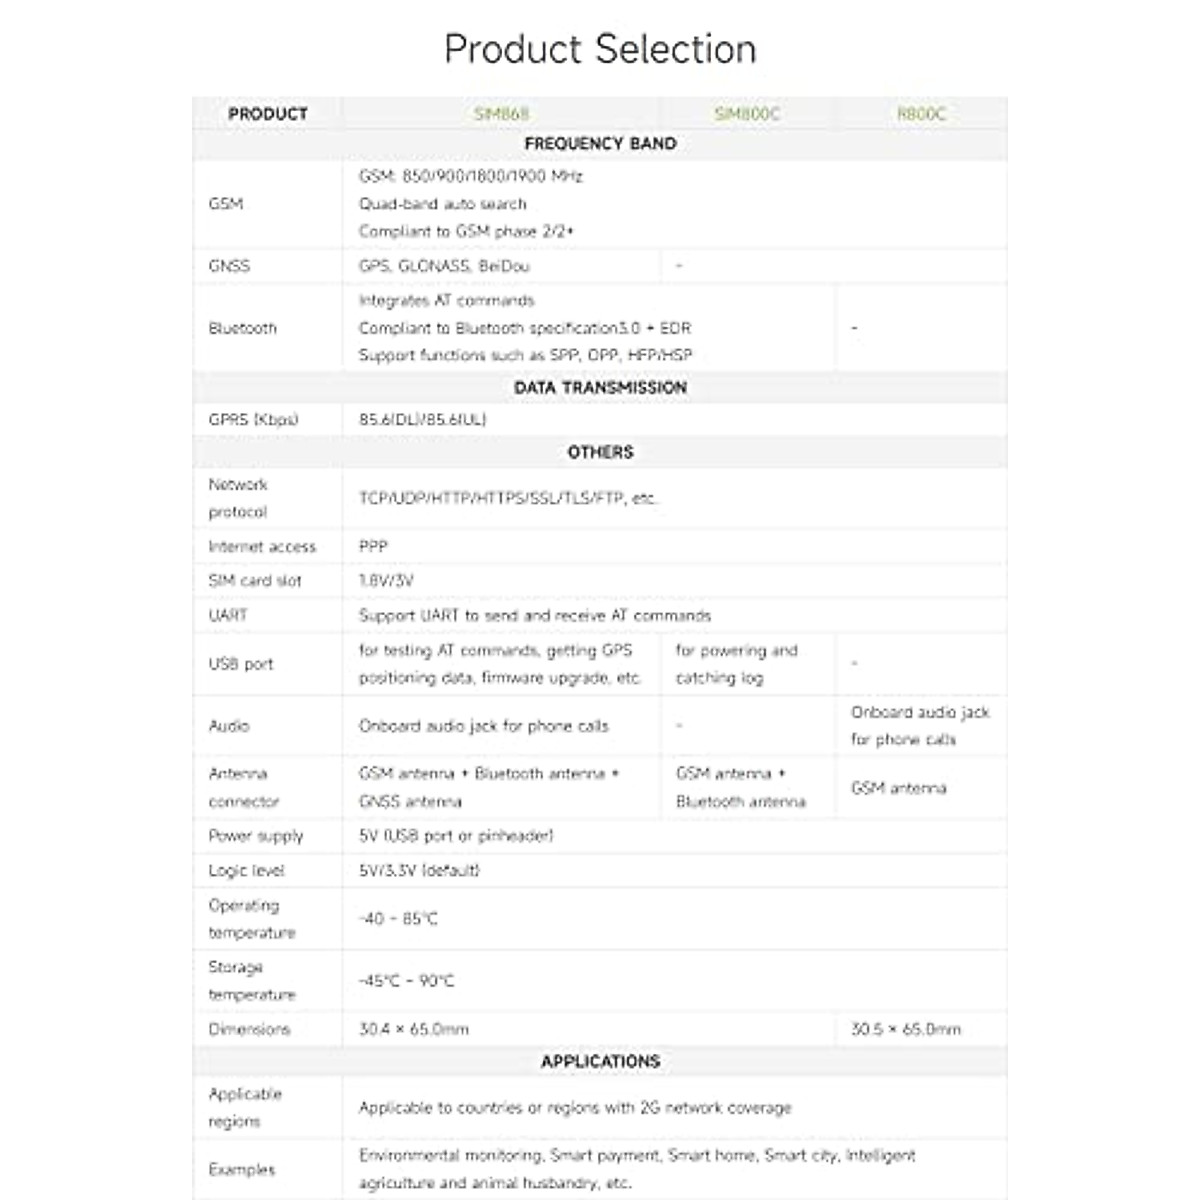Click the R800C product column header
The image size is (1200, 1200).
(x=921, y=114)
